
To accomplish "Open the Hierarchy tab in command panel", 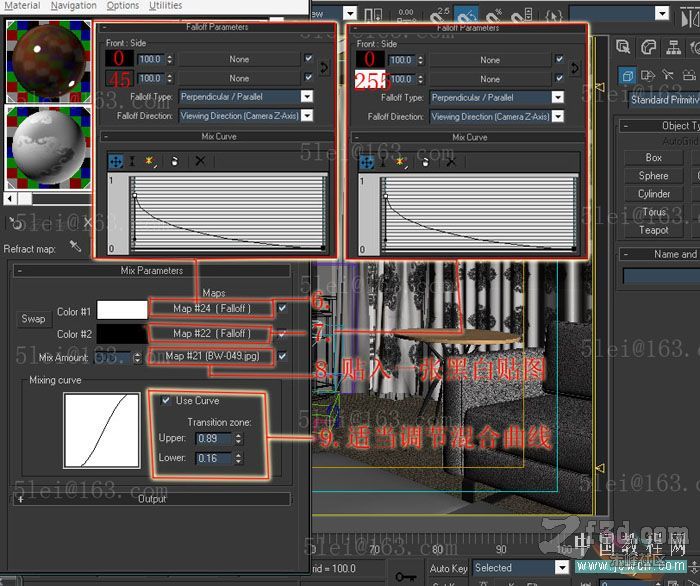I will [x=673, y=47].
